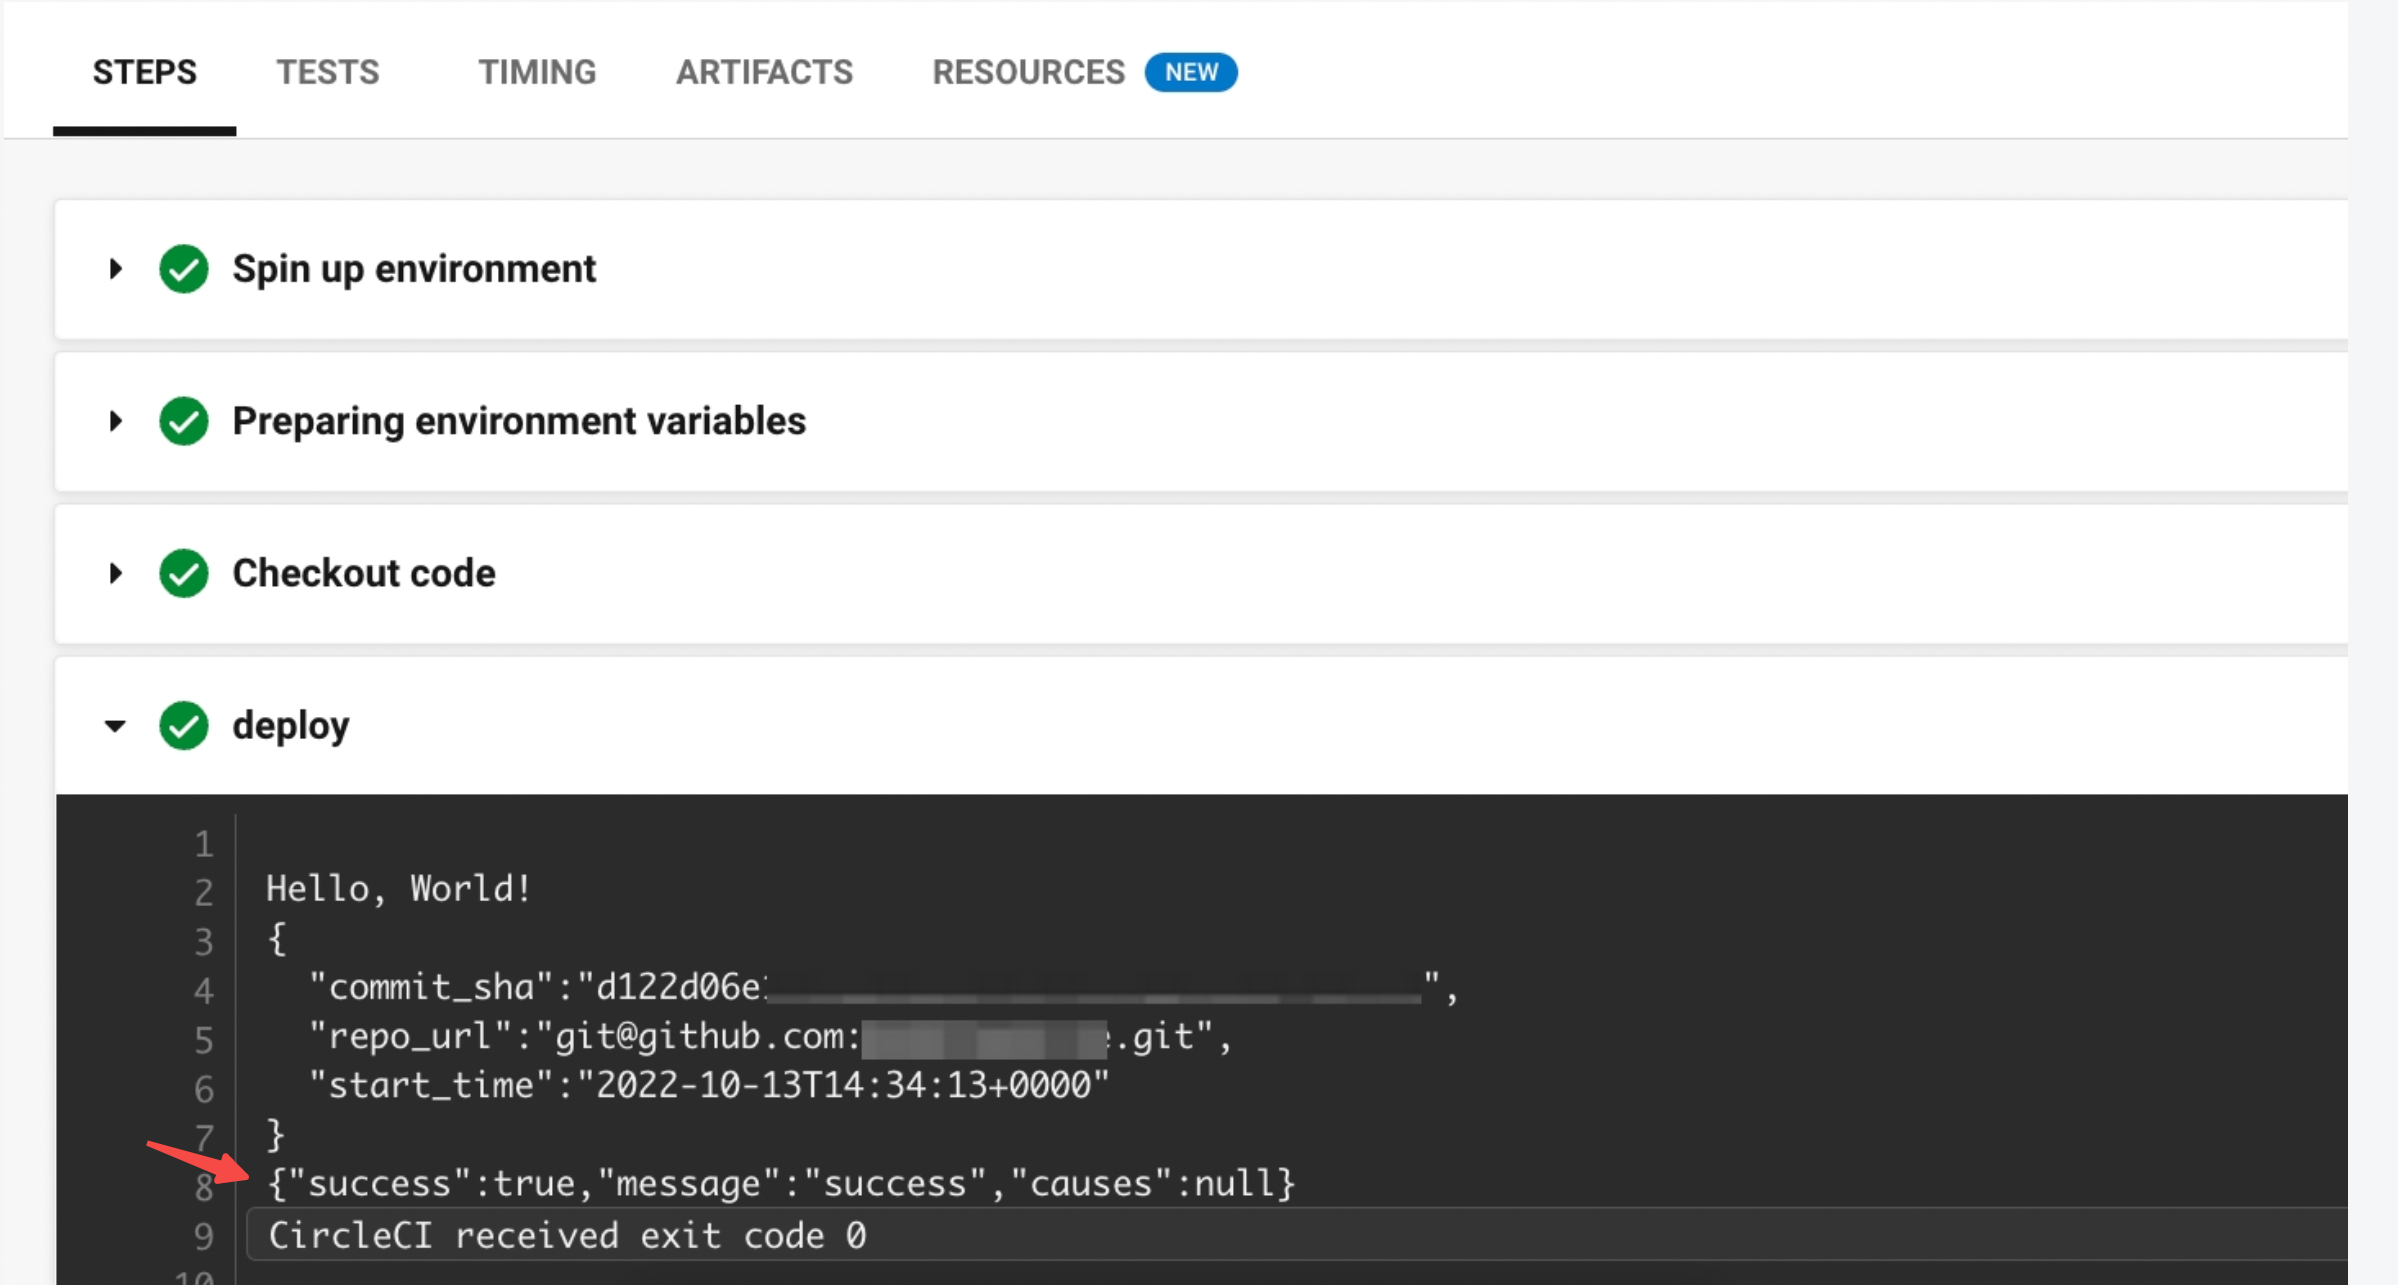
Task: Expand the Checkout code step arrow
Action: point(115,573)
